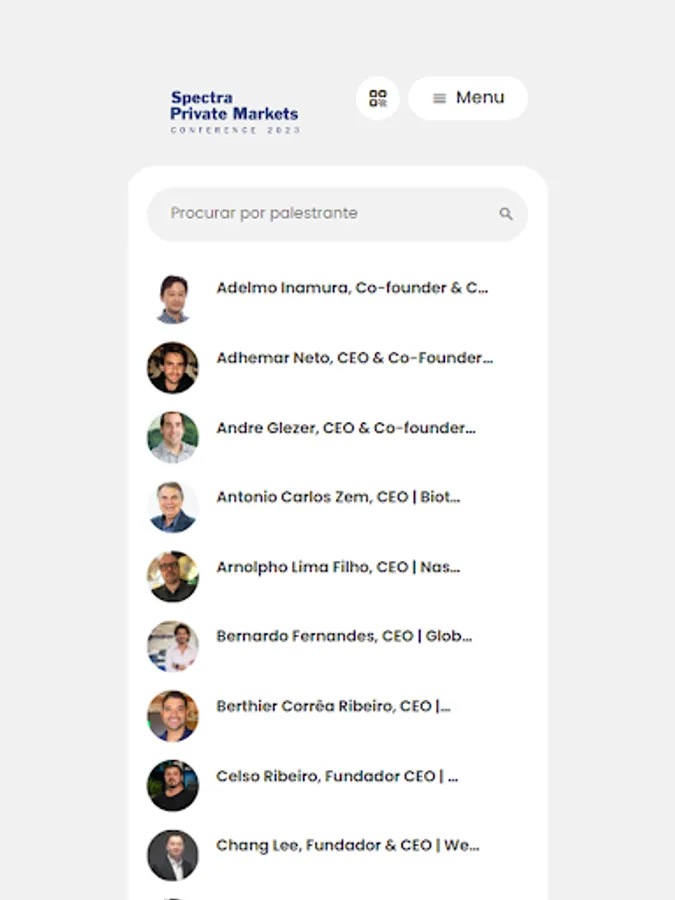Open Chang Lee's avatar
Screen dimensions: 675x900
[x=173, y=855]
